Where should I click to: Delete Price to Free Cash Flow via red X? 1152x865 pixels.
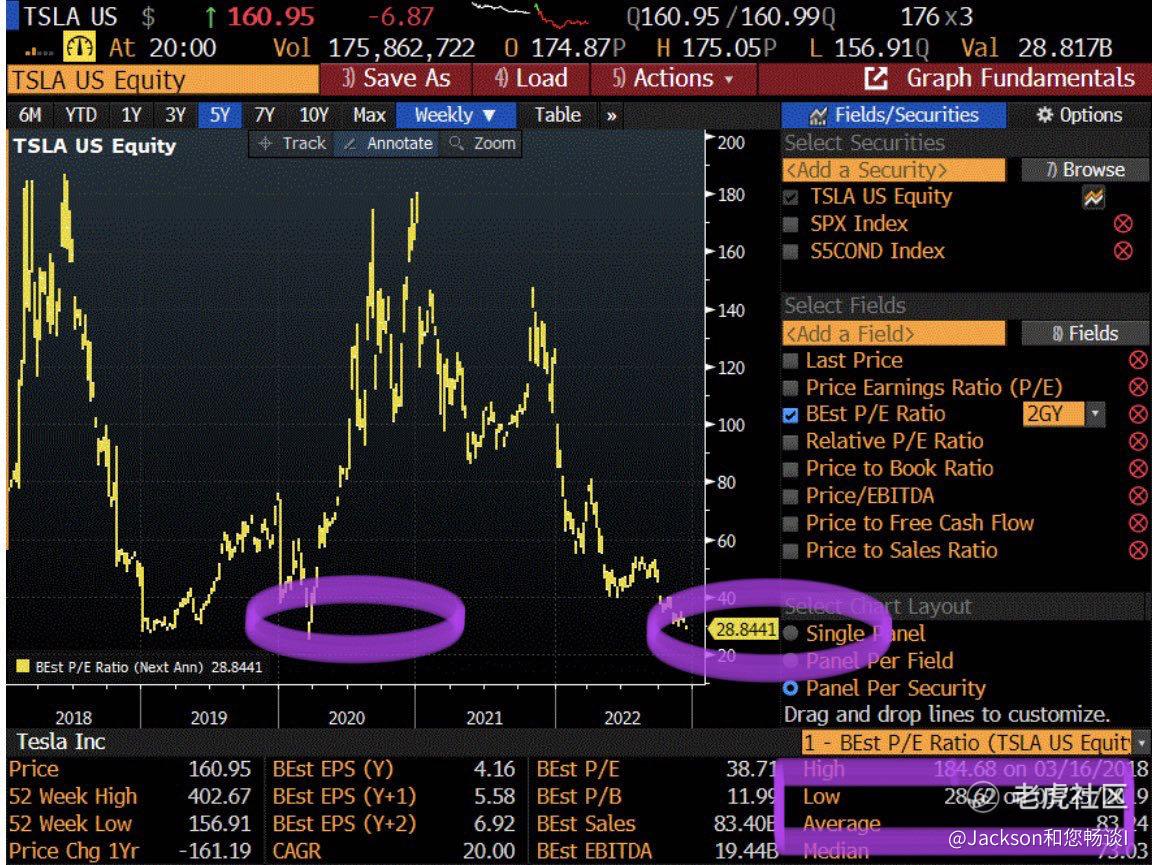click(1138, 523)
